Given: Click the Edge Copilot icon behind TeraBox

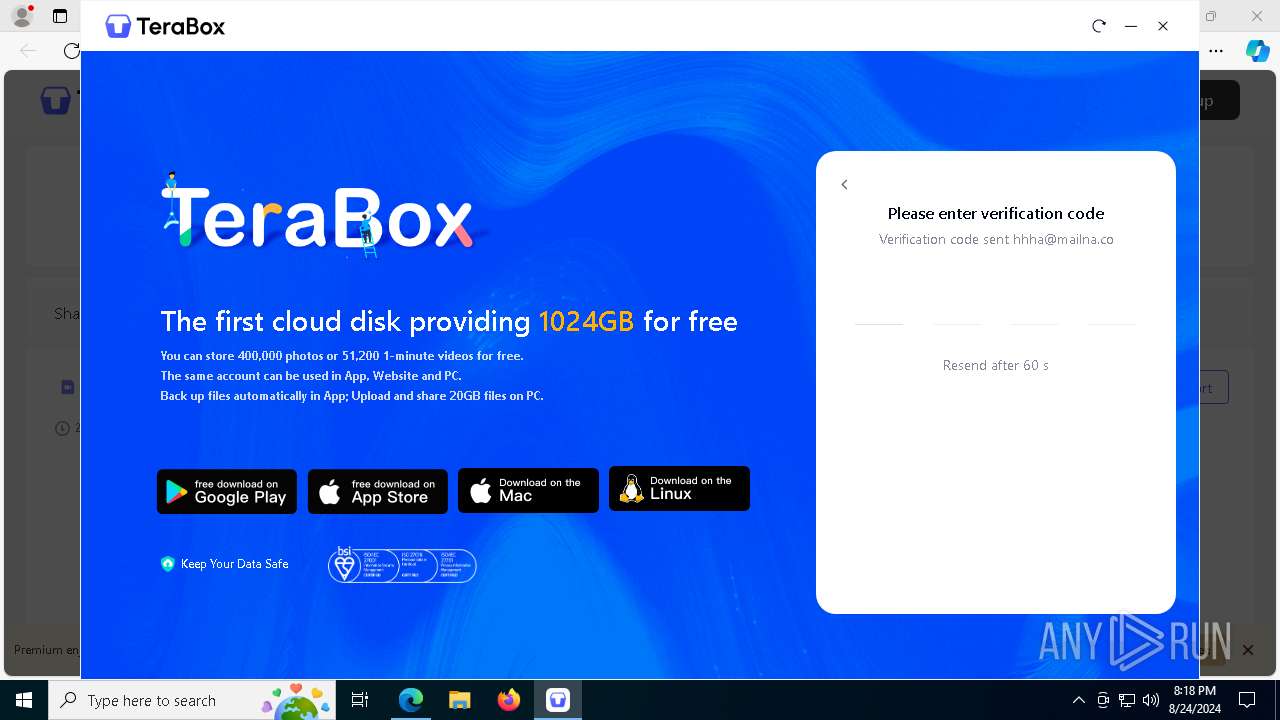Looking at the screenshot, I should tap(1257, 50).
